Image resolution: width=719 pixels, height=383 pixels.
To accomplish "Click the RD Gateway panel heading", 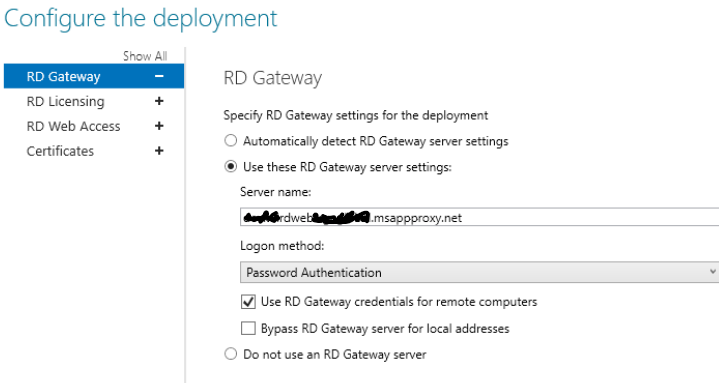I will (272, 78).
